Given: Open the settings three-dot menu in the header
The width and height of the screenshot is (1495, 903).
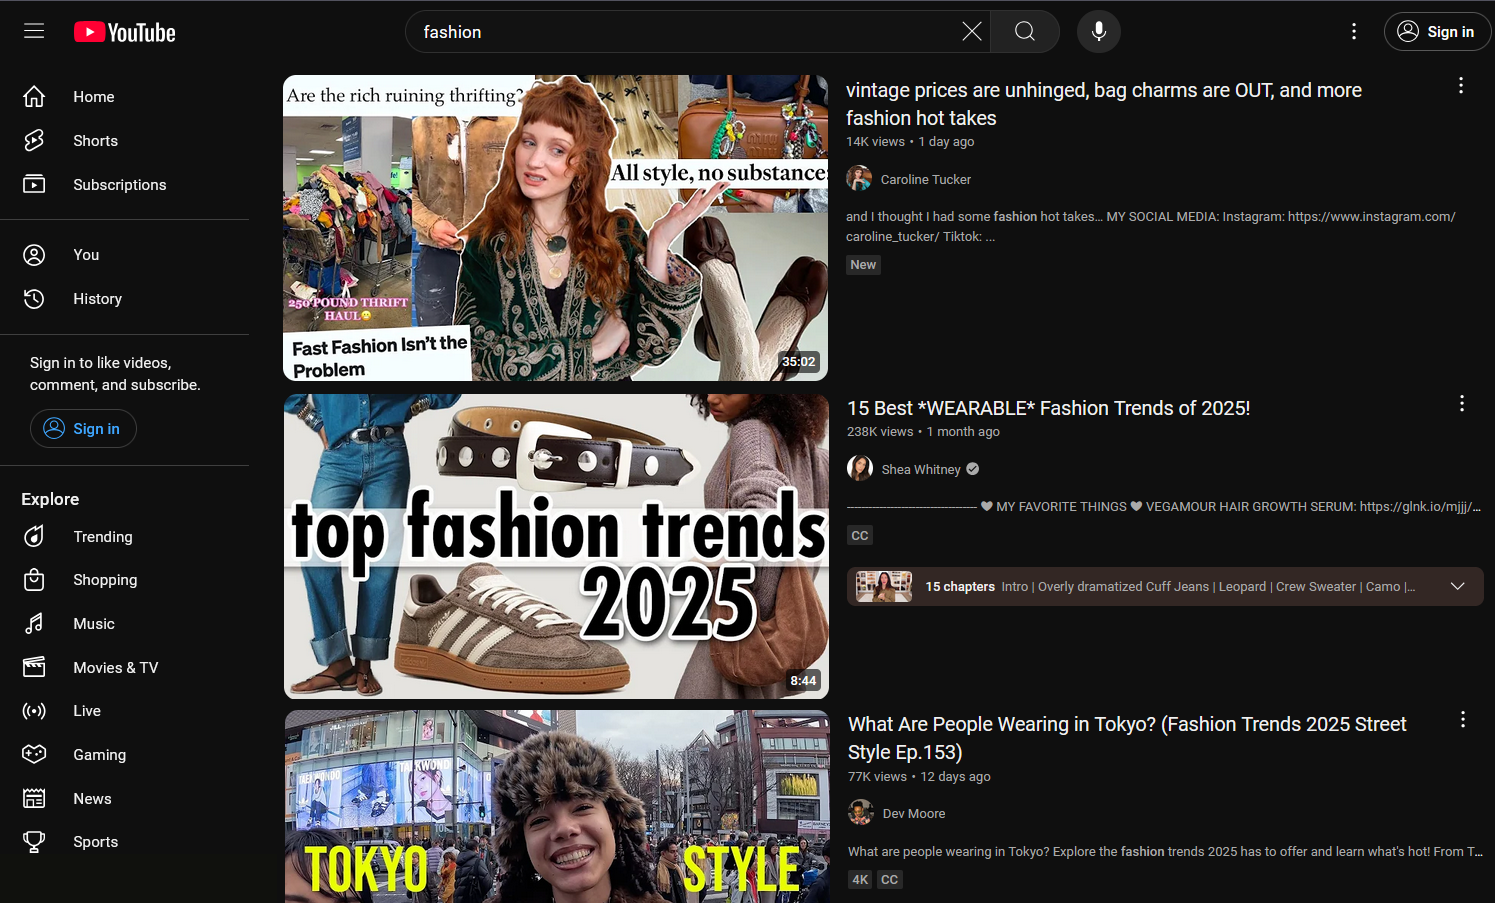Looking at the screenshot, I should point(1353,31).
